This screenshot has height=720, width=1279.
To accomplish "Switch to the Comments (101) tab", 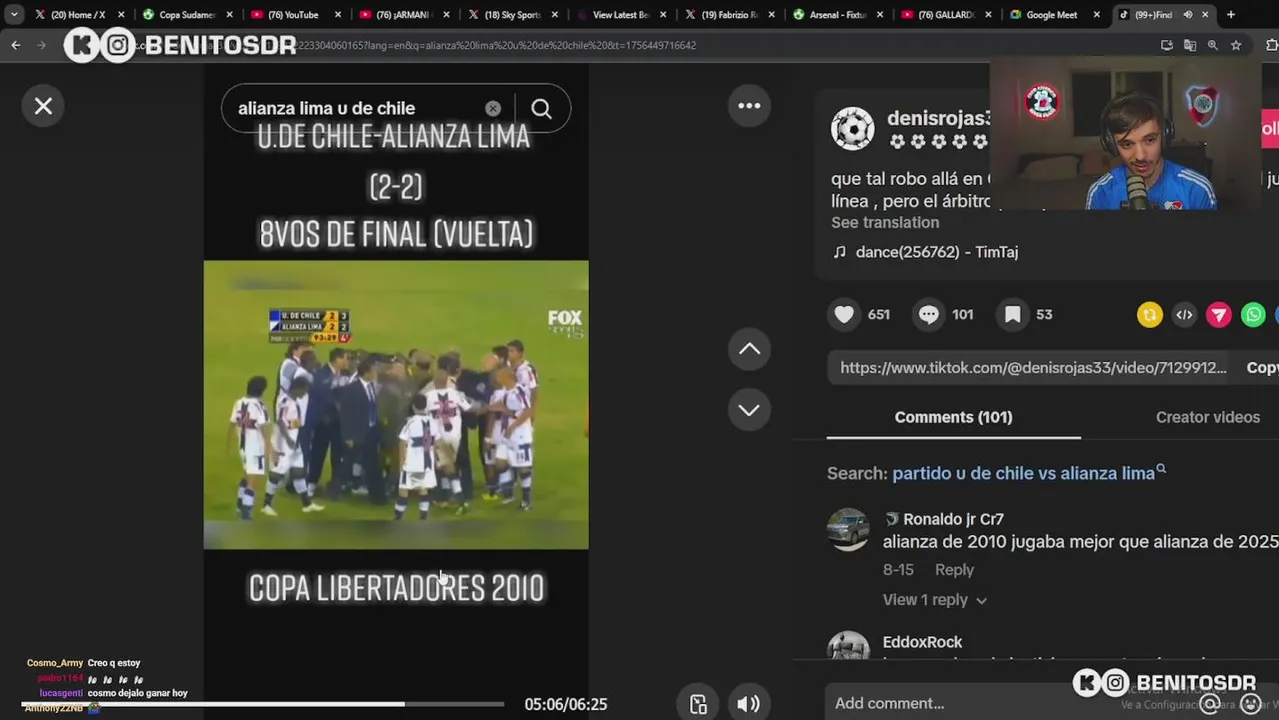I will pos(953,417).
